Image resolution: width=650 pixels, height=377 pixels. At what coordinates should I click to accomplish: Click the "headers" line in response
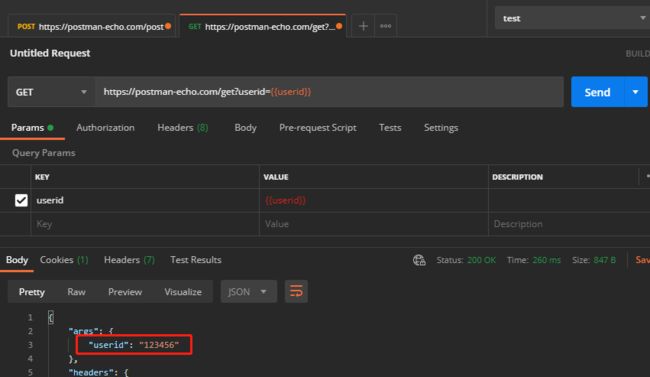pos(99,372)
